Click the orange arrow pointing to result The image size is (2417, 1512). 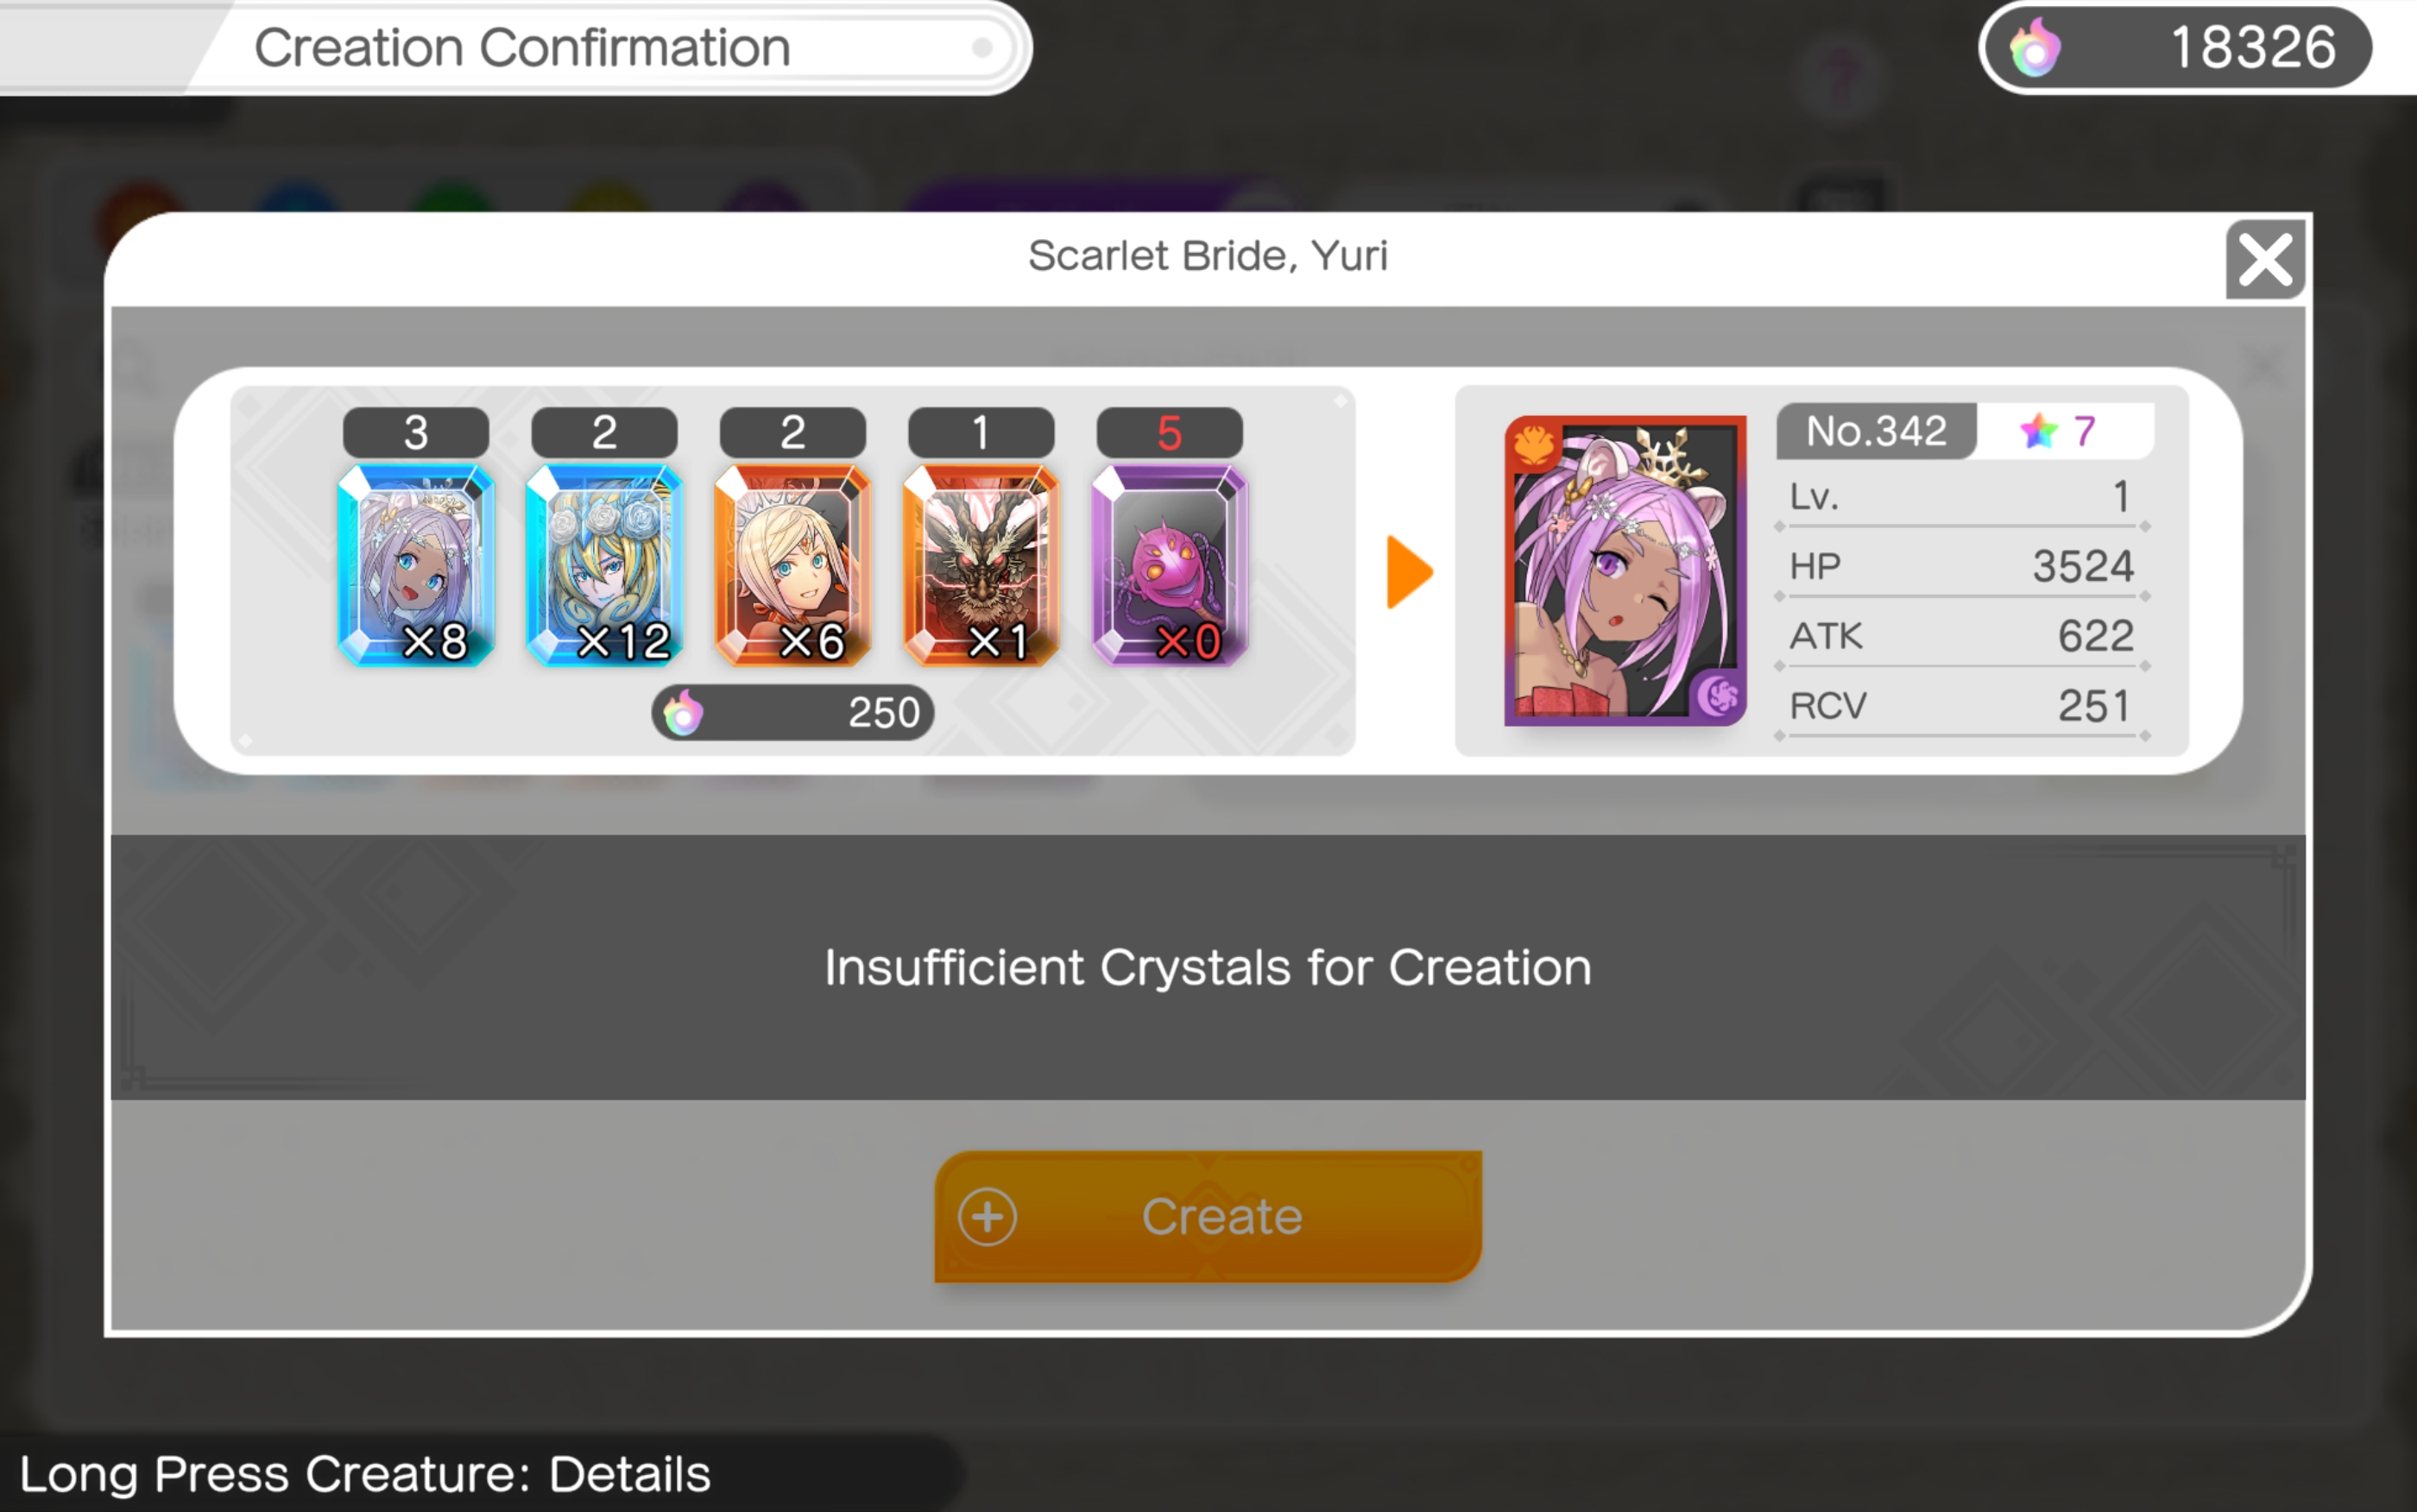pos(1409,572)
